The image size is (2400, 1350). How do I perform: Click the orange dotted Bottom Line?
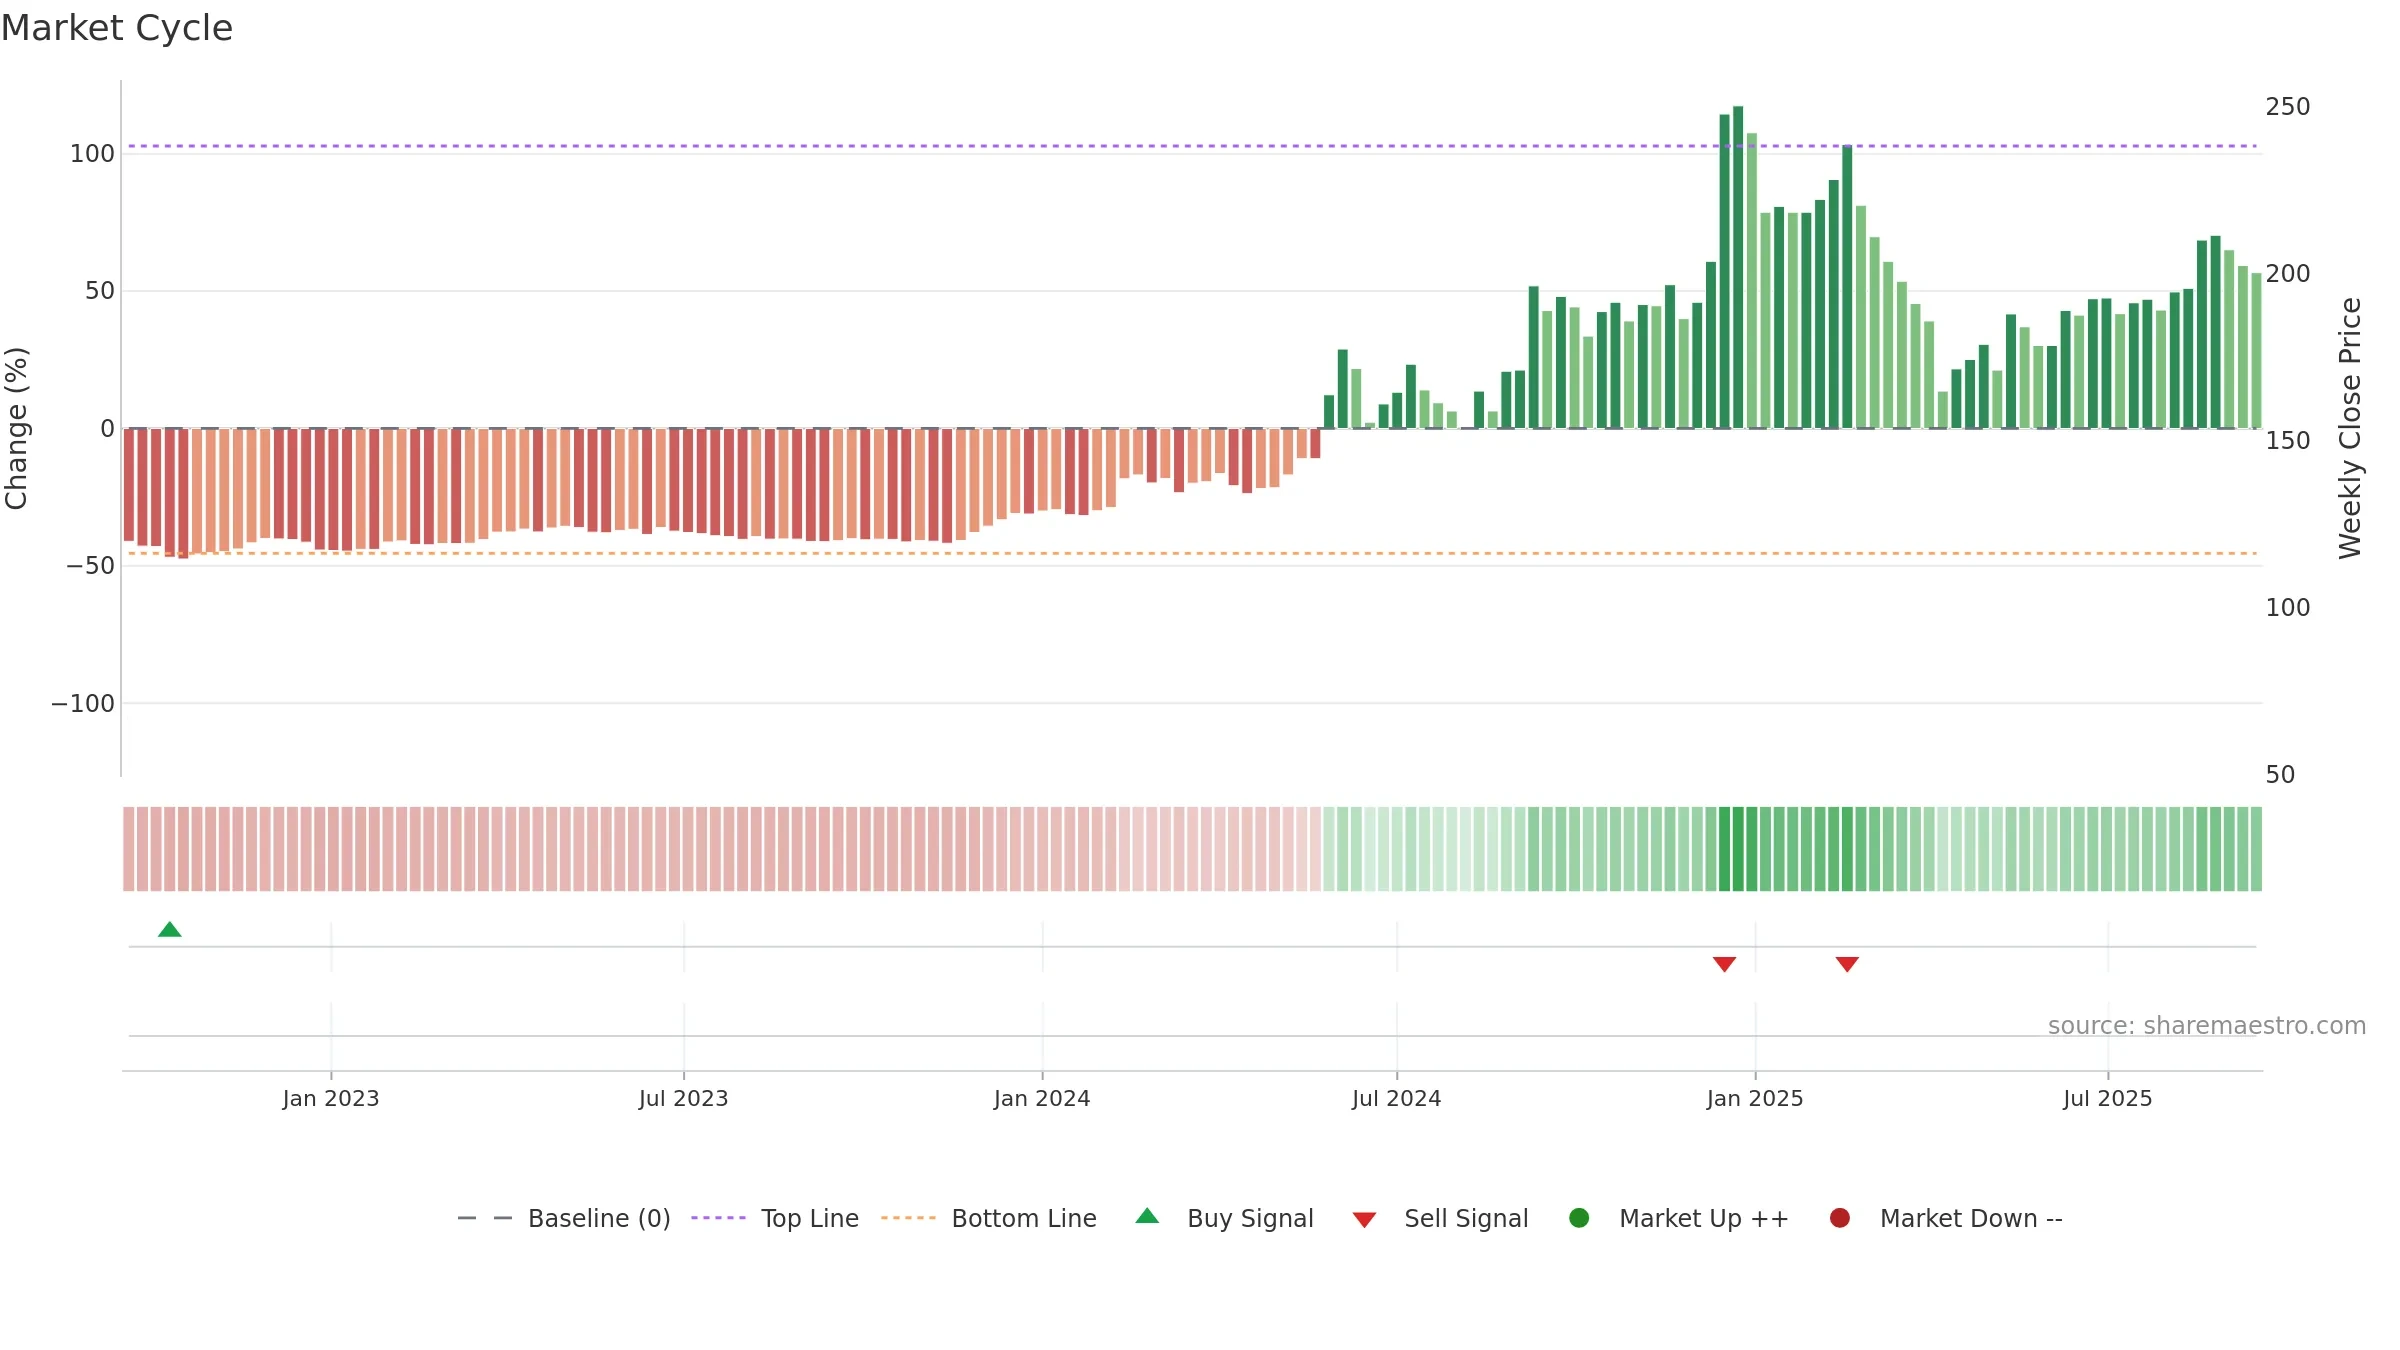1192,553
